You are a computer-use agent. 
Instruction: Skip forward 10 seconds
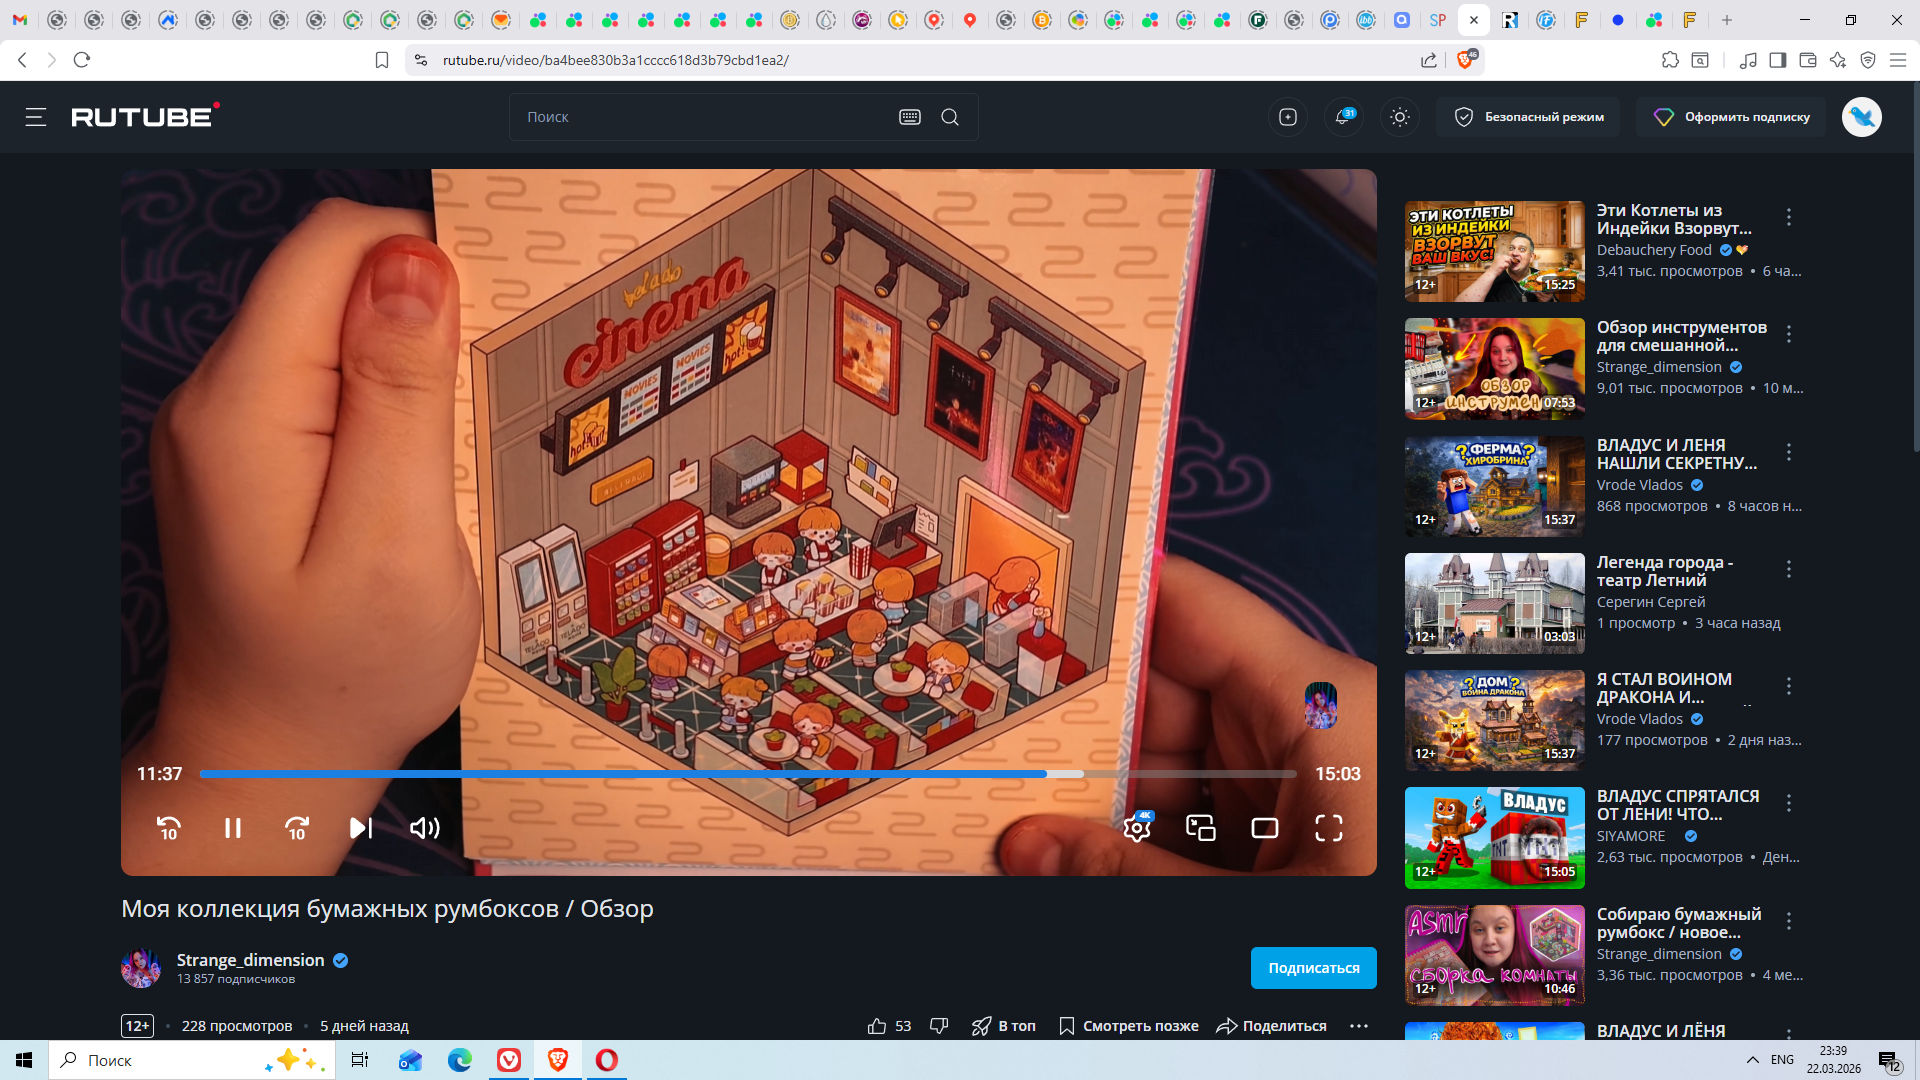tap(297, 828)
